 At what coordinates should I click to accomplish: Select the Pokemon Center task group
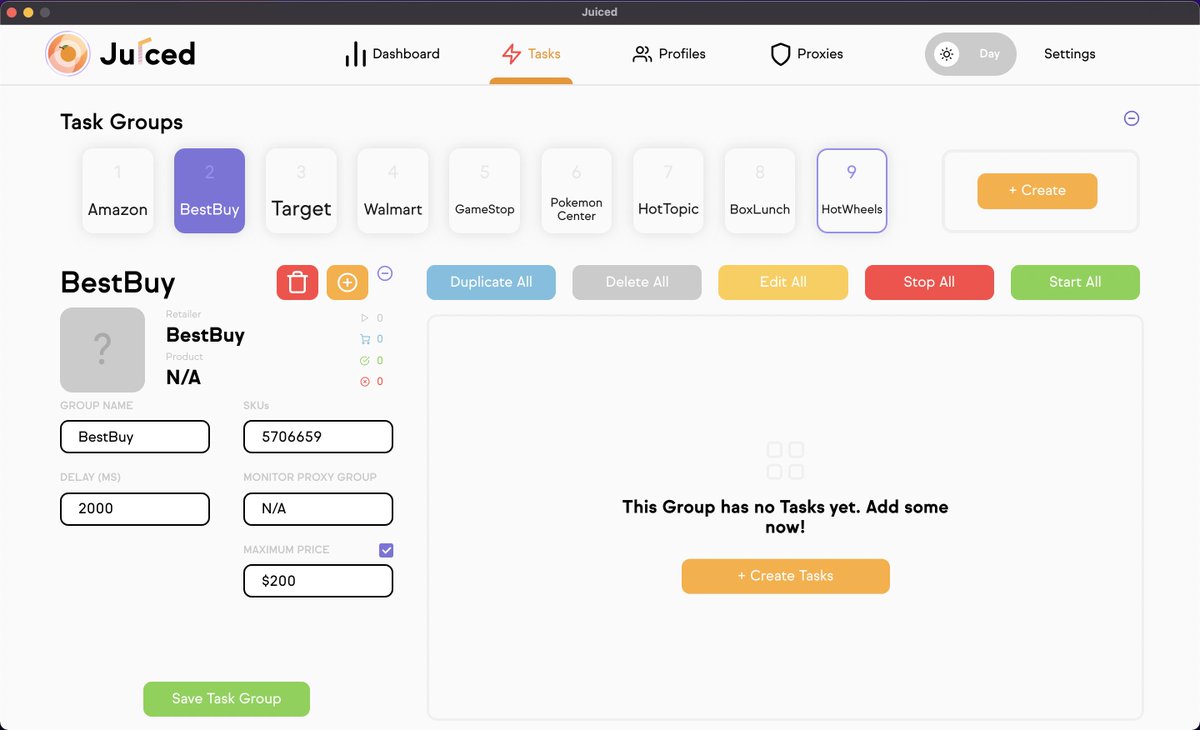tap(576, 191)
